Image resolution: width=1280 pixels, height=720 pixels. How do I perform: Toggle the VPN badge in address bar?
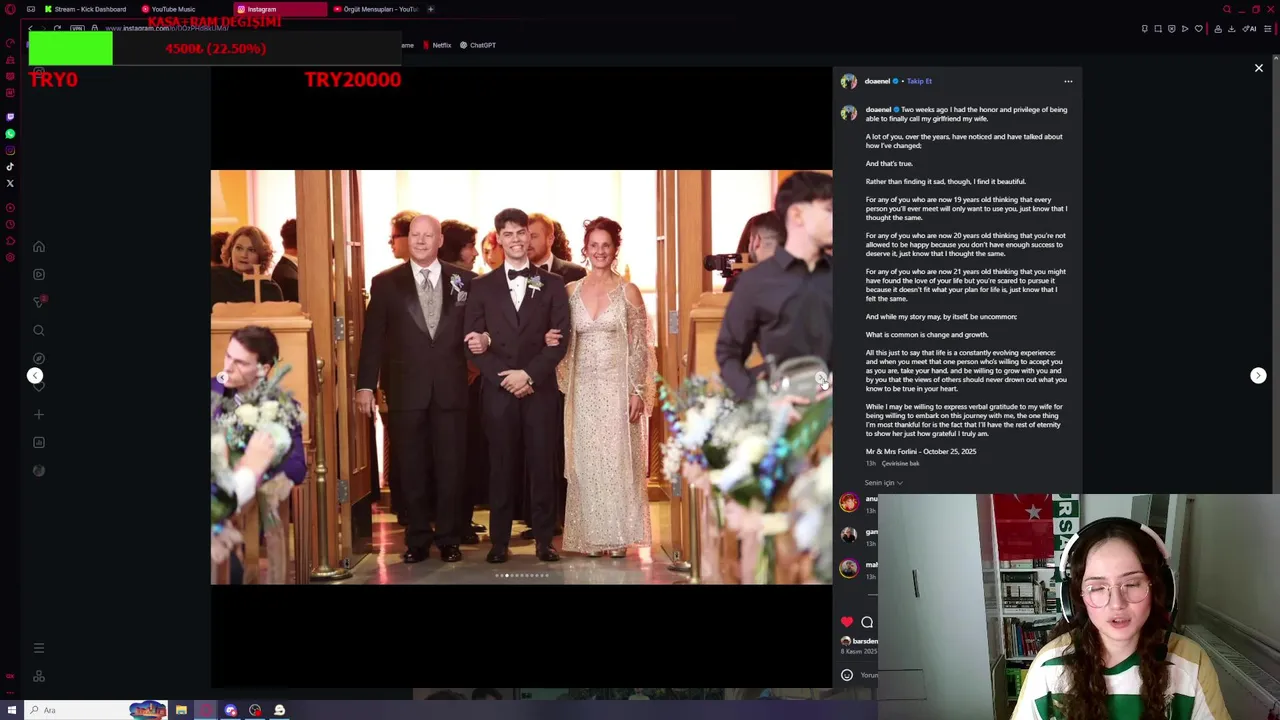point(78,28)
